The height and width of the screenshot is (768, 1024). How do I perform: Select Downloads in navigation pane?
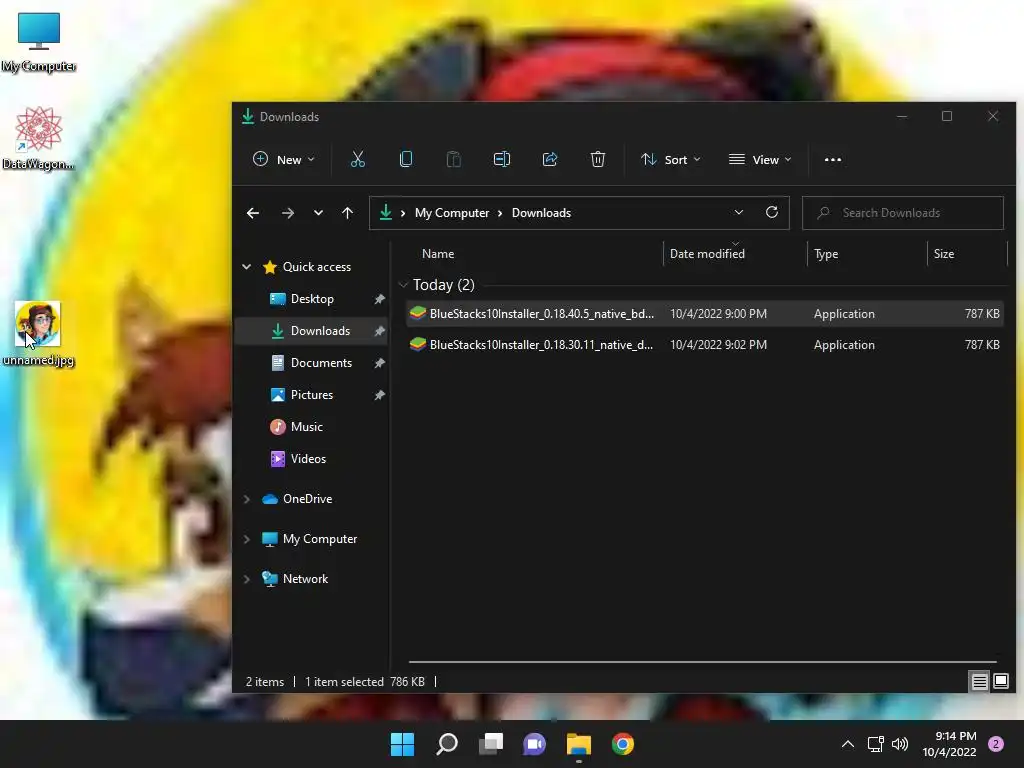(x=312, y=330)
